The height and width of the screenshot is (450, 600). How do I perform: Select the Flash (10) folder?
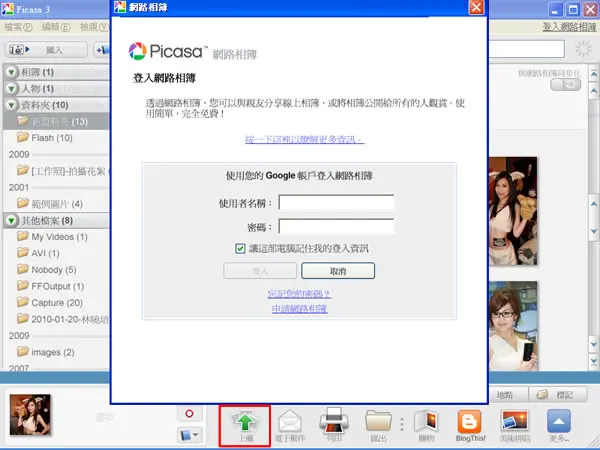pyautogui.click(x=52, y=138)
